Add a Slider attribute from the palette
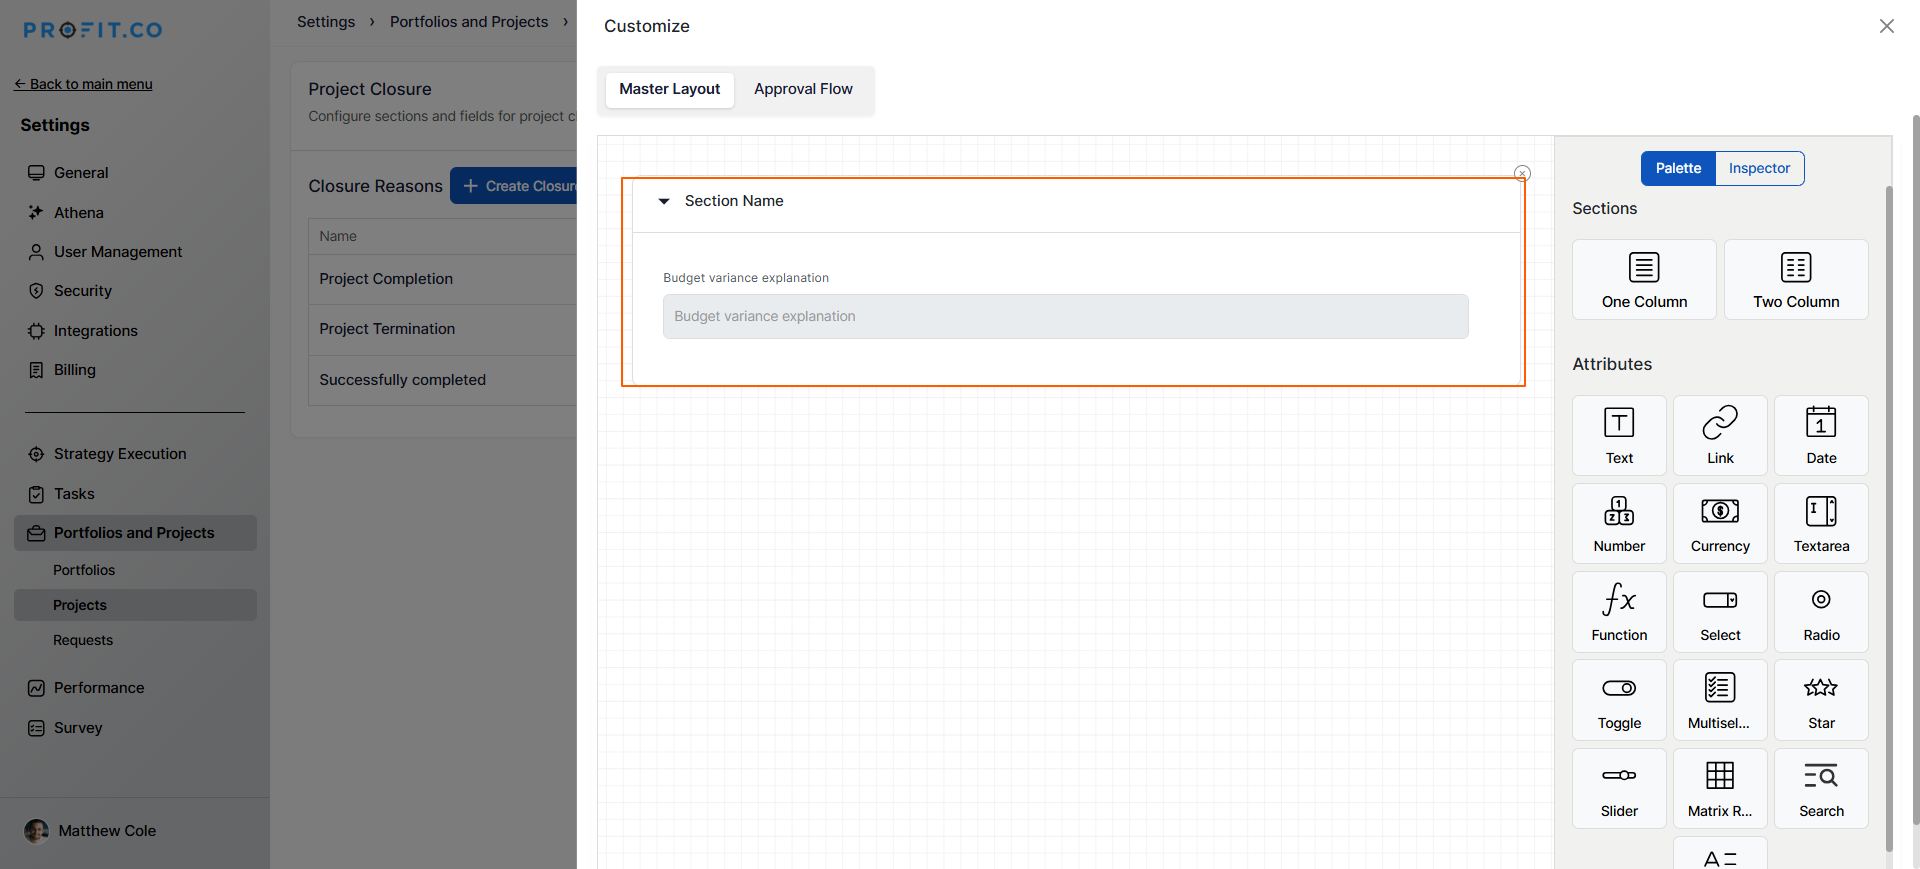1920x869 pixels. click(x=1619, y=788)
